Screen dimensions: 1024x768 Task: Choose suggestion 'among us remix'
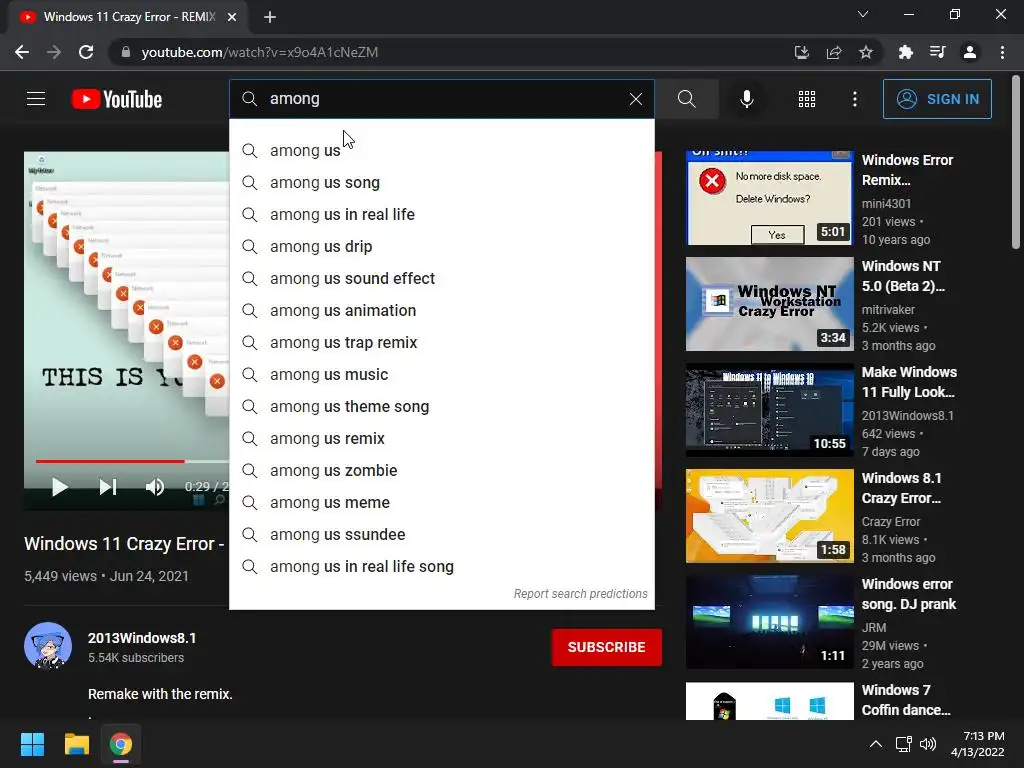pyautogui.click(x=441, y=438)
